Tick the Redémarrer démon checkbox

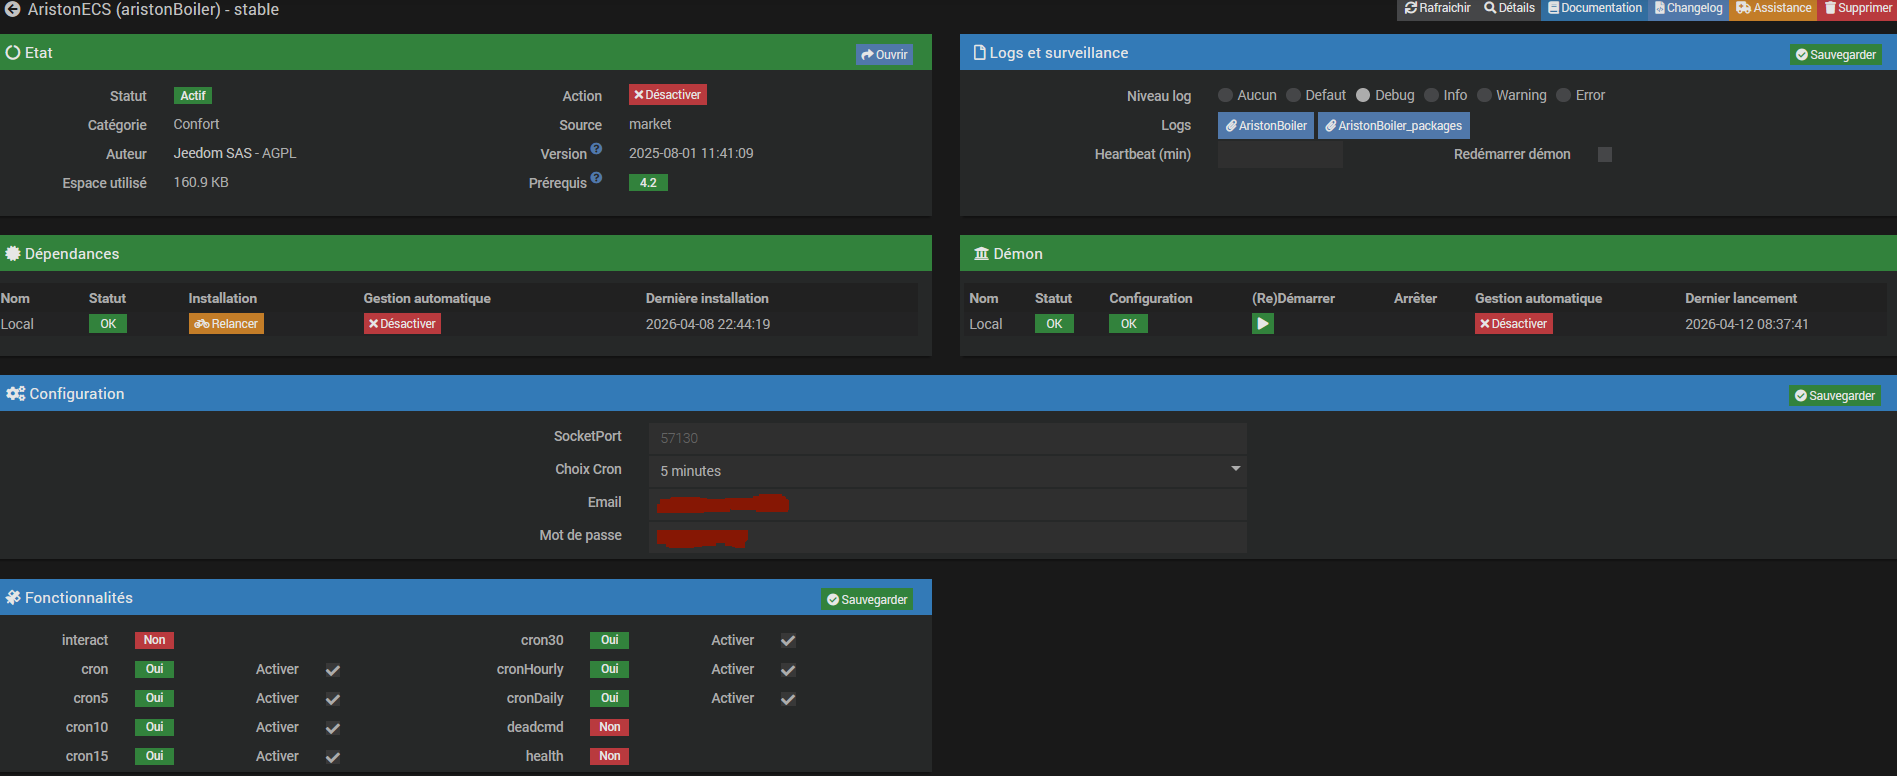(1604, 155)
